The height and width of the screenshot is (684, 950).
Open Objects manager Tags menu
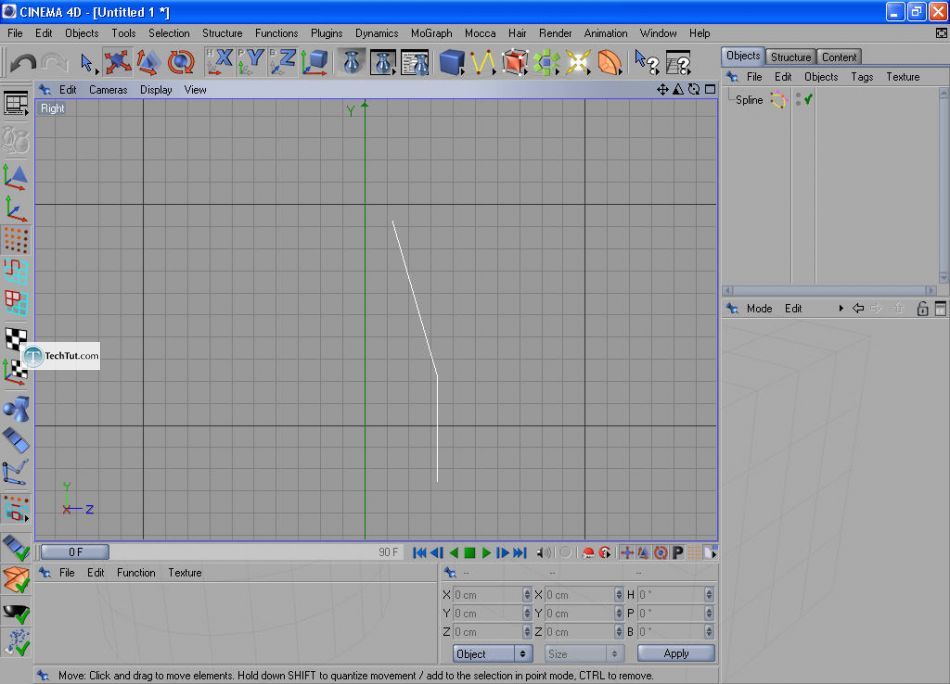[x=862, y=77]
